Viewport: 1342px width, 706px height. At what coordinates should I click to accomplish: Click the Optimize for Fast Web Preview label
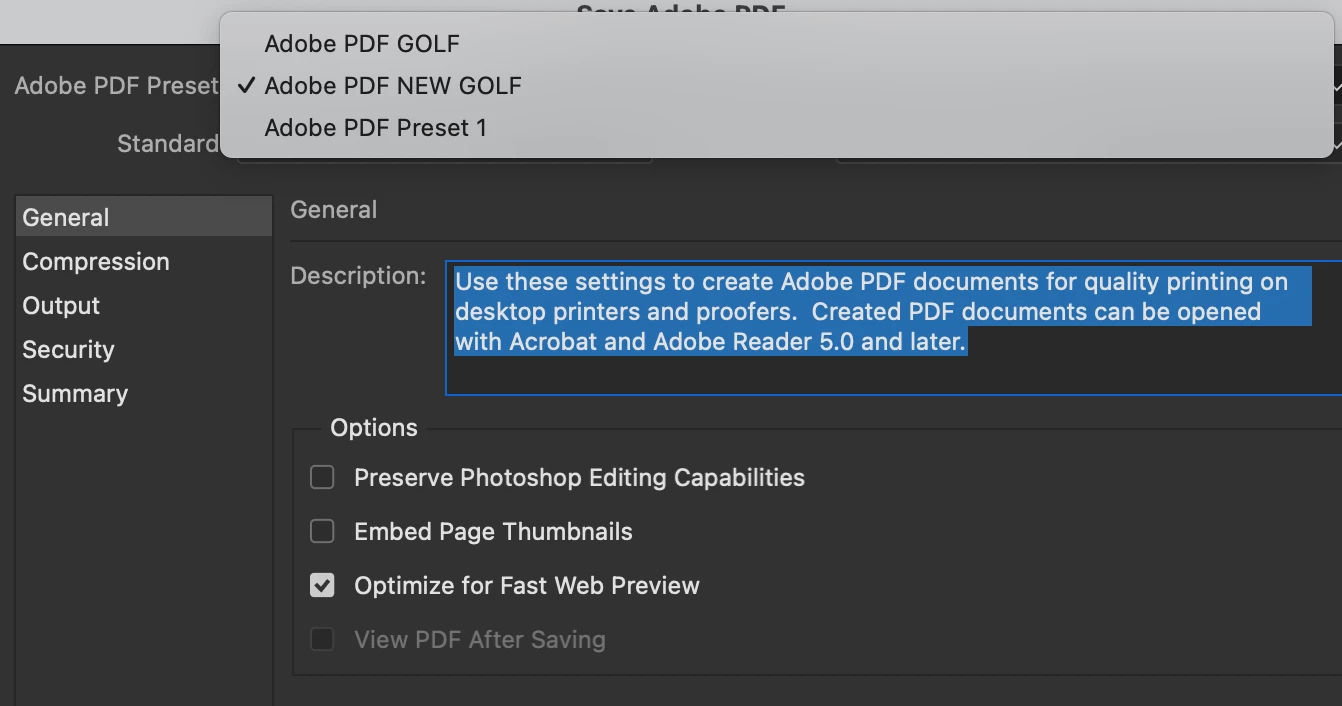[x=527, y=586]
